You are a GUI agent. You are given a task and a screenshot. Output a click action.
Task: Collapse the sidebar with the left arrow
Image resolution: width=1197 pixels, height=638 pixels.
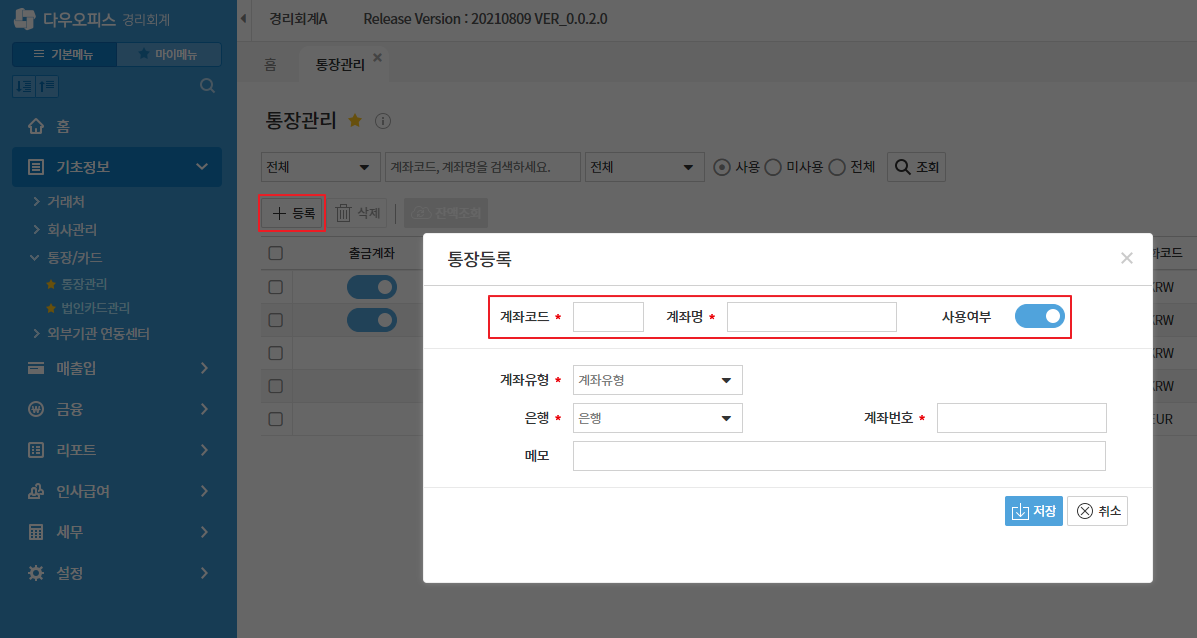point(244,19)
